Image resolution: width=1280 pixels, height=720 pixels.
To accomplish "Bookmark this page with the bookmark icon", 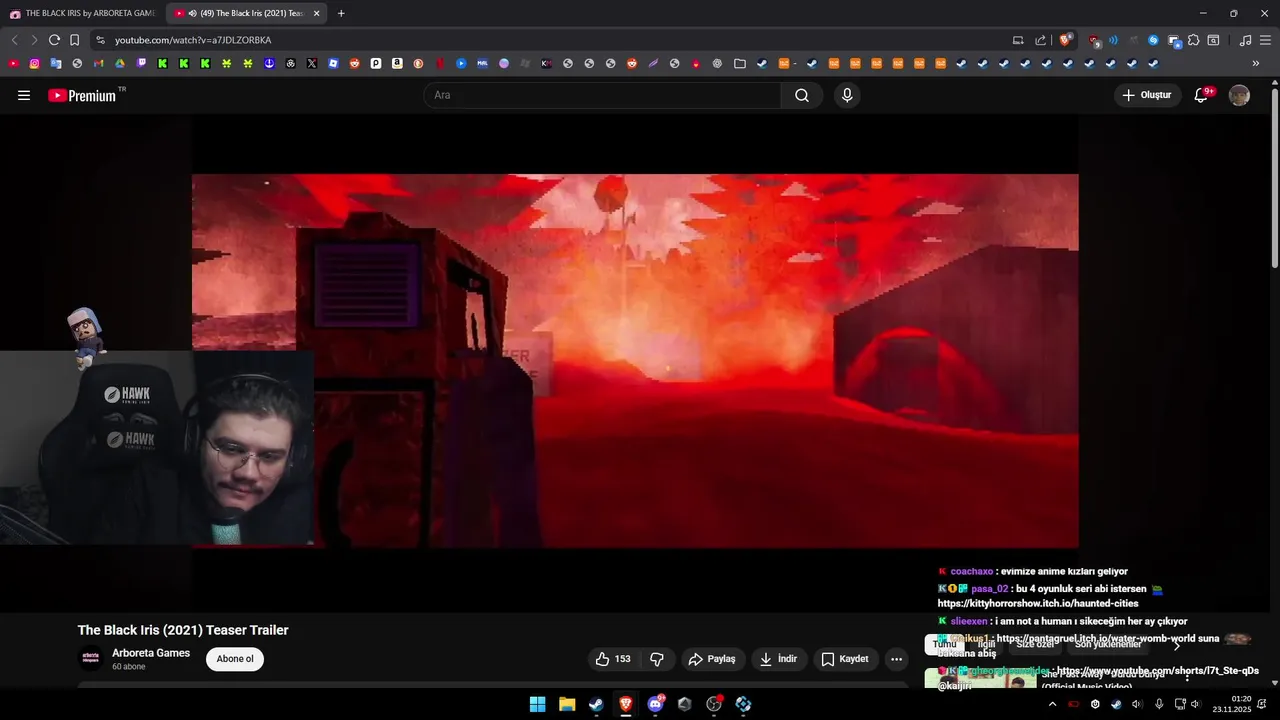I will tap(74, 40).
